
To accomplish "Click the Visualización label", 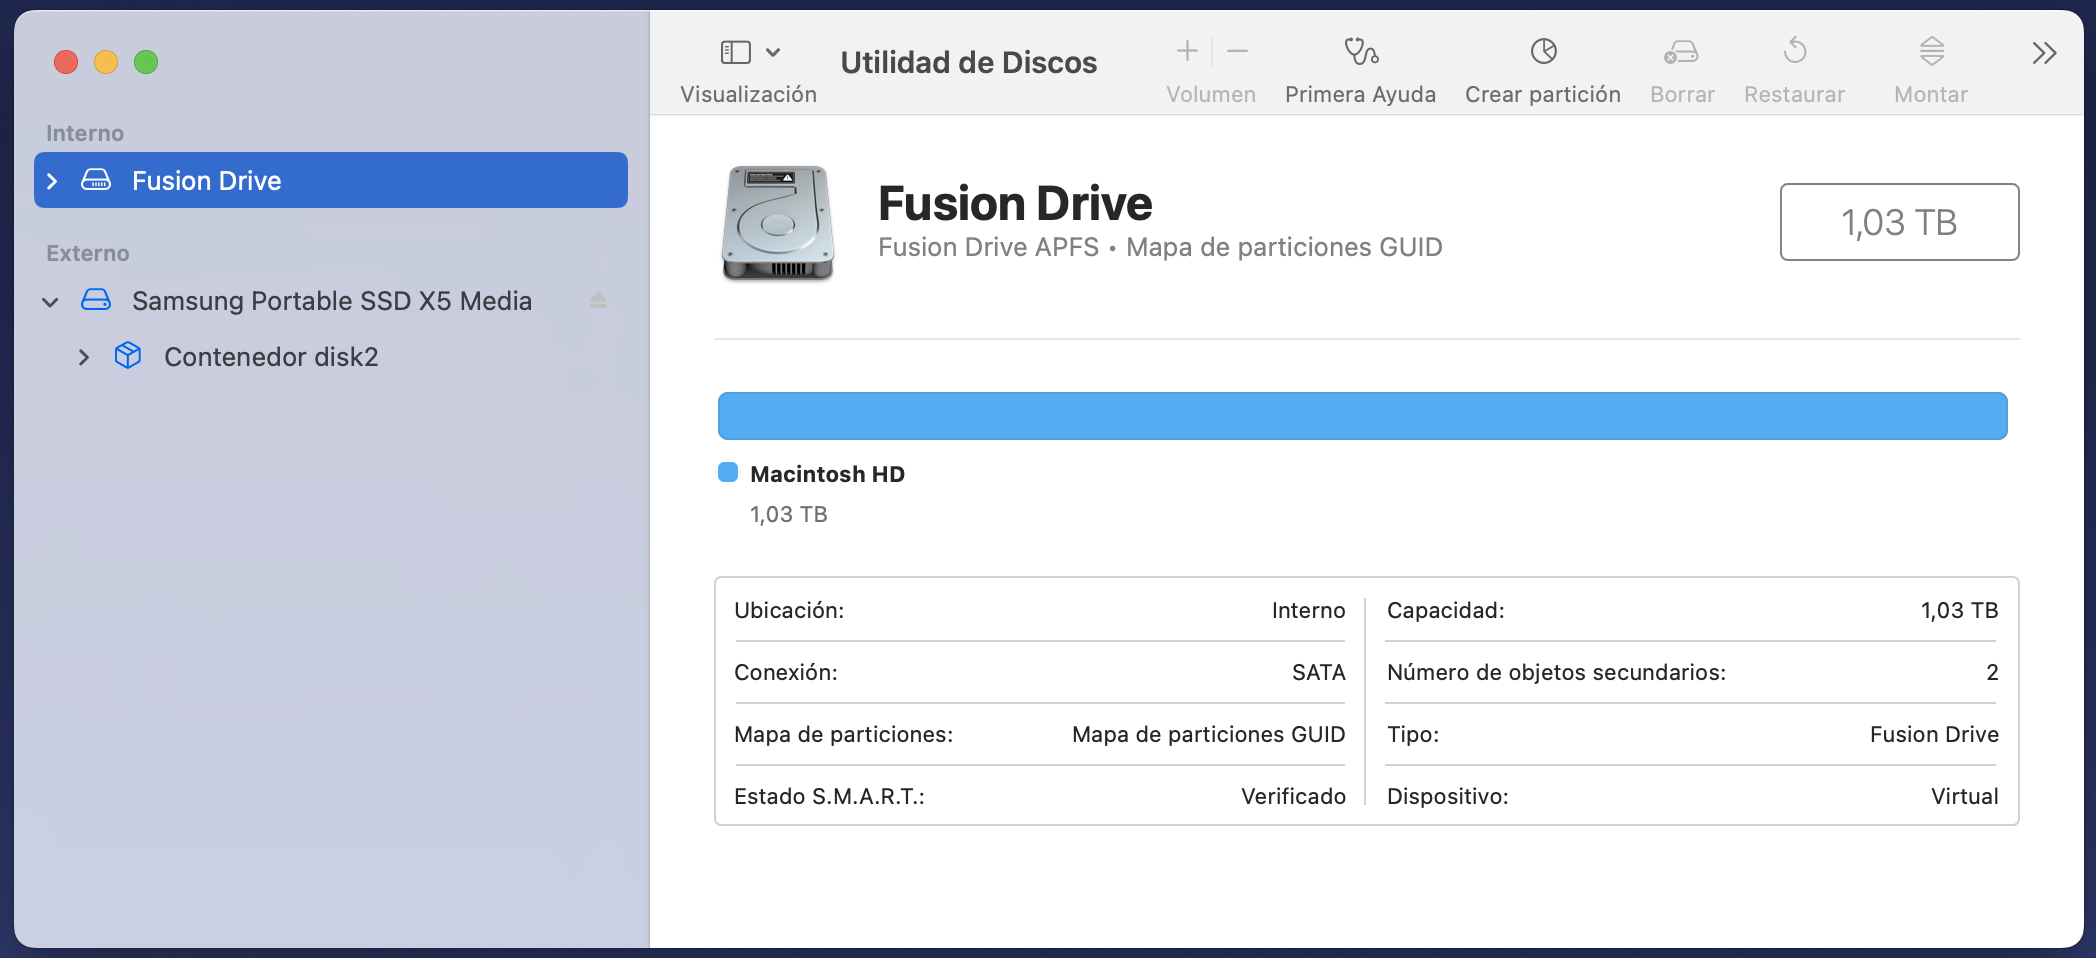I will click(748, 94).
